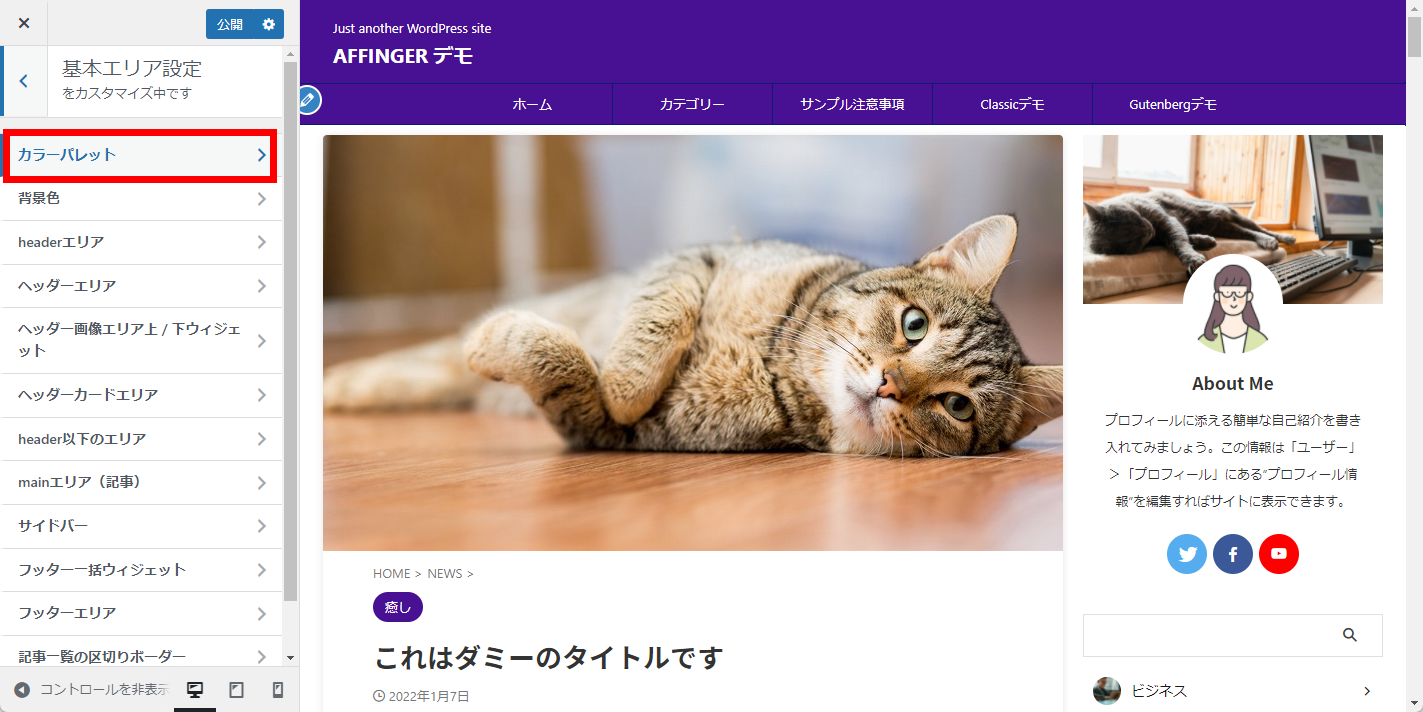Switch to mobile preview icon
Image resolution: width=1423 pixels, height=712 pixels.
point(278,690)
